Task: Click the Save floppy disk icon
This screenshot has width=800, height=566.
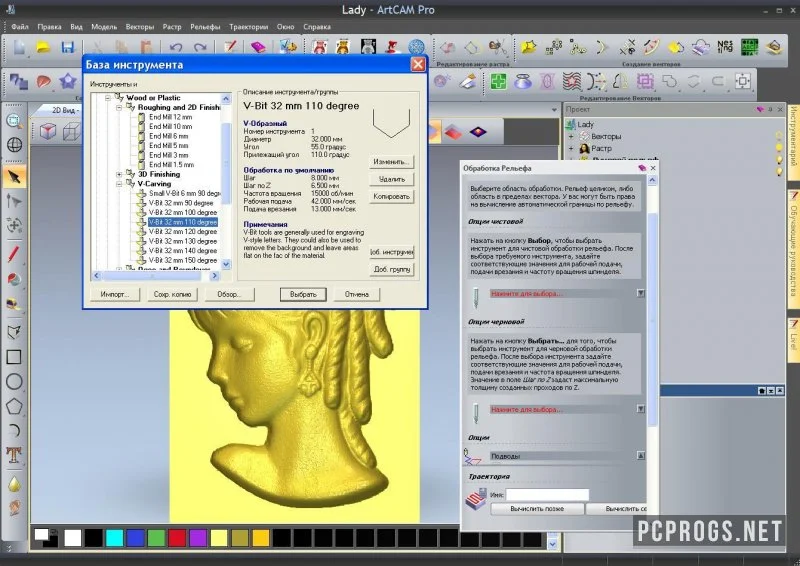Action: (68, 47)
